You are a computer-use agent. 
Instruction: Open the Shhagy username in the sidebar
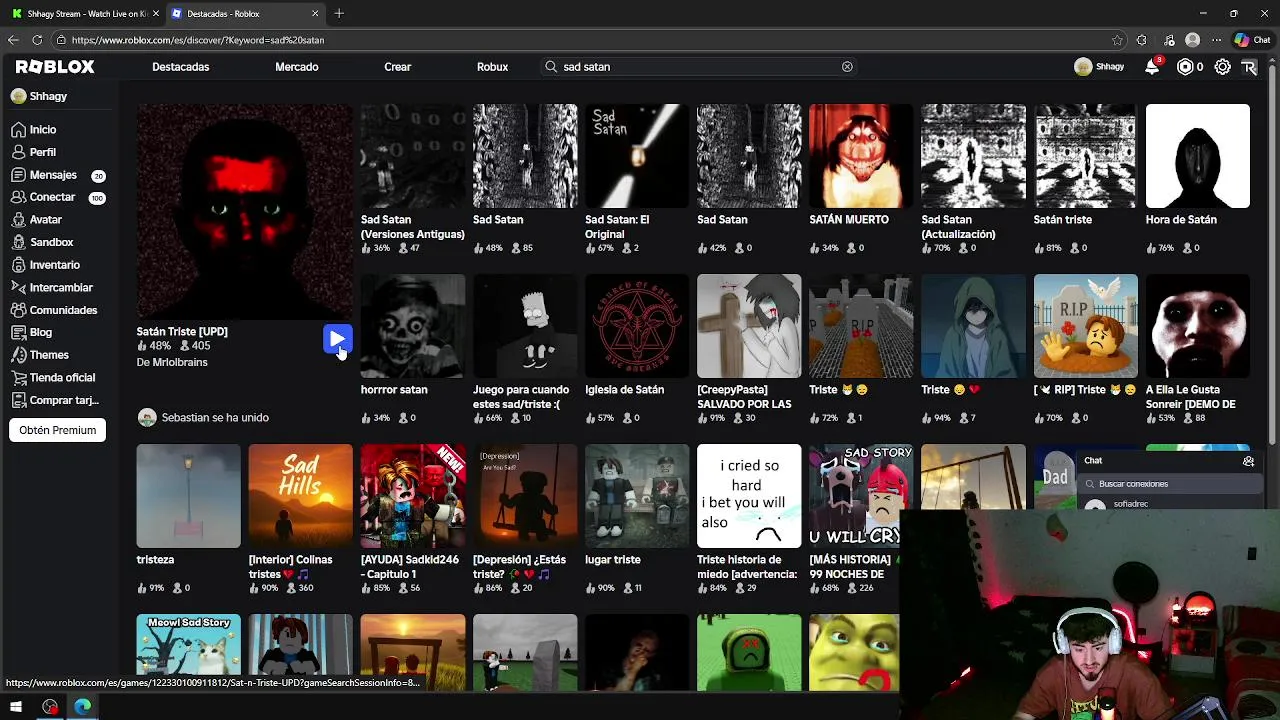(48, 96)
